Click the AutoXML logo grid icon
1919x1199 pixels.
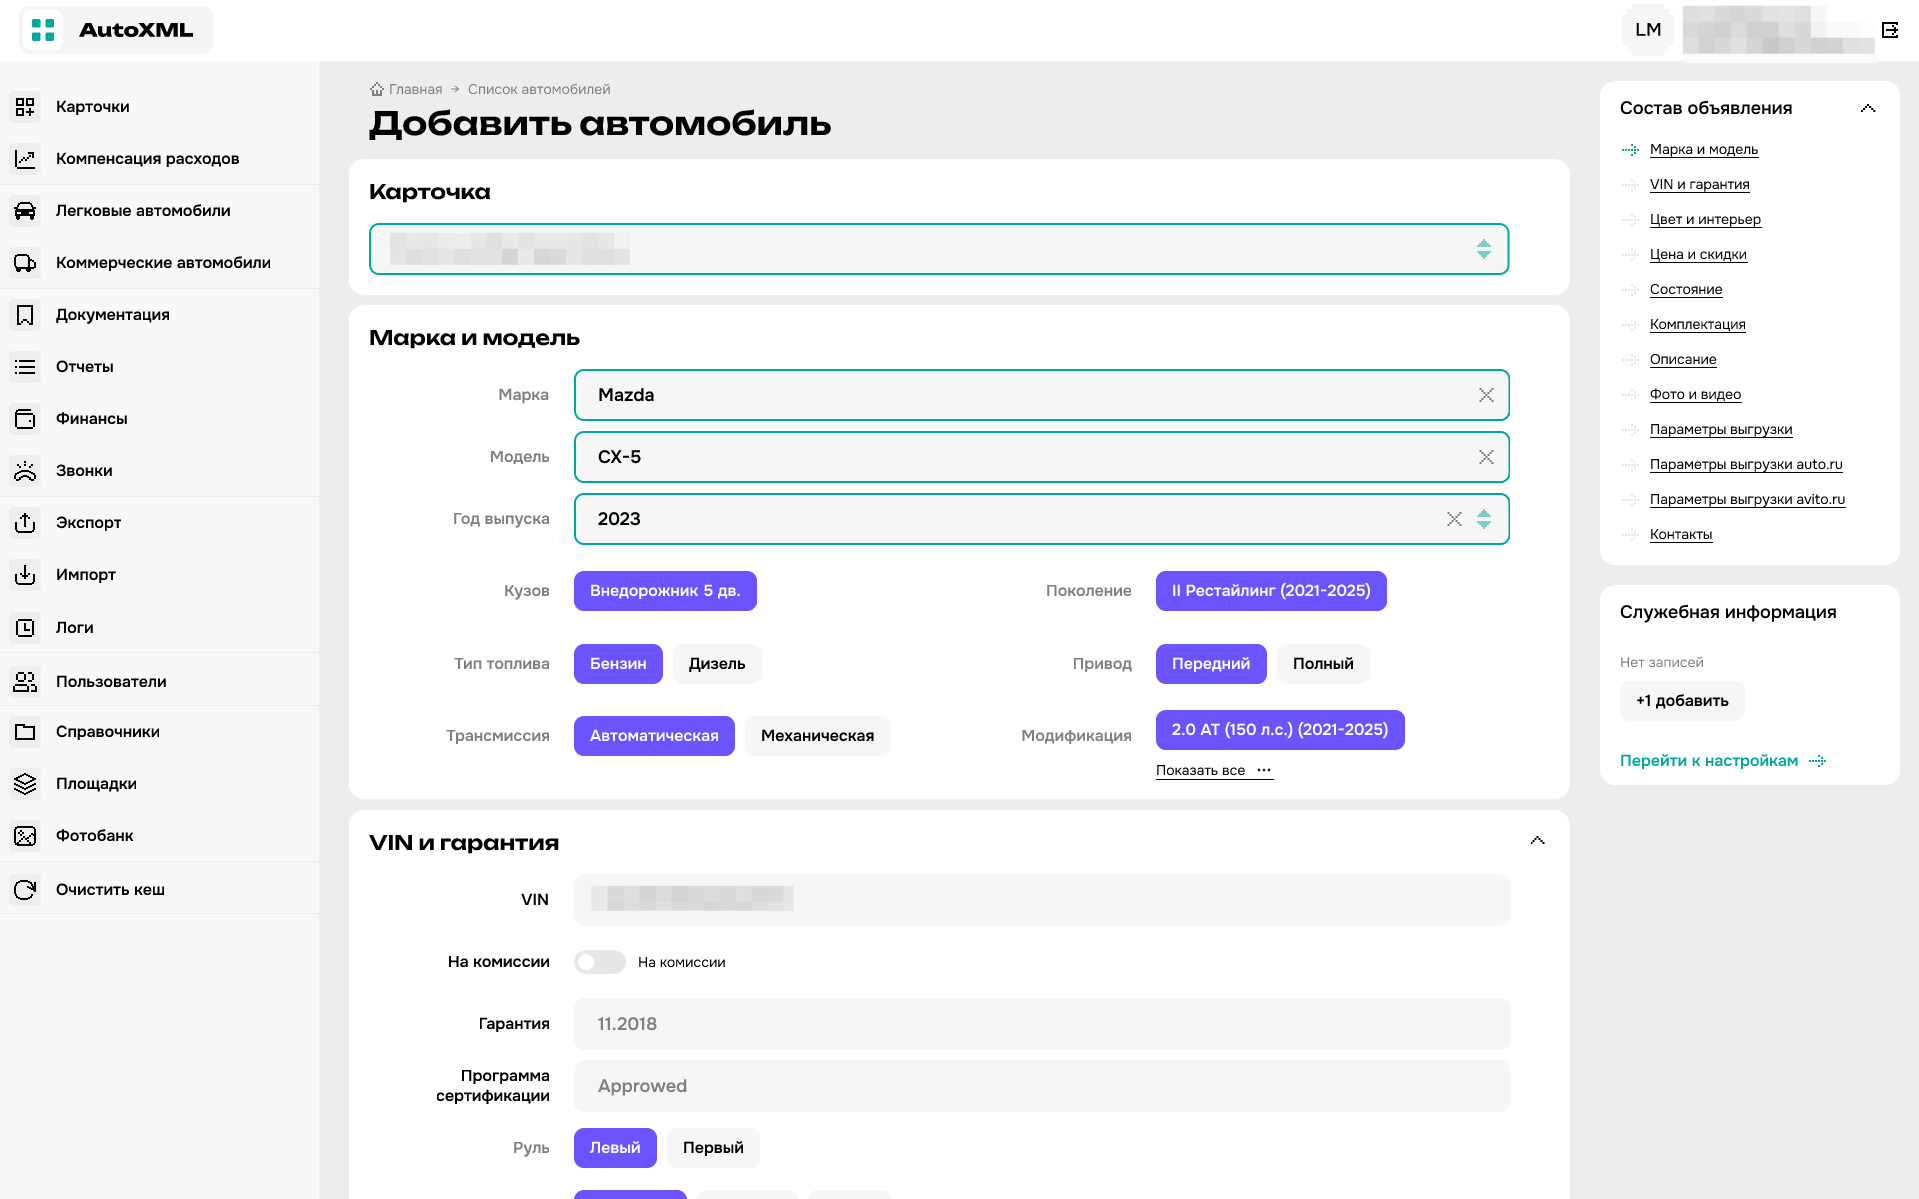coord(43,29)
